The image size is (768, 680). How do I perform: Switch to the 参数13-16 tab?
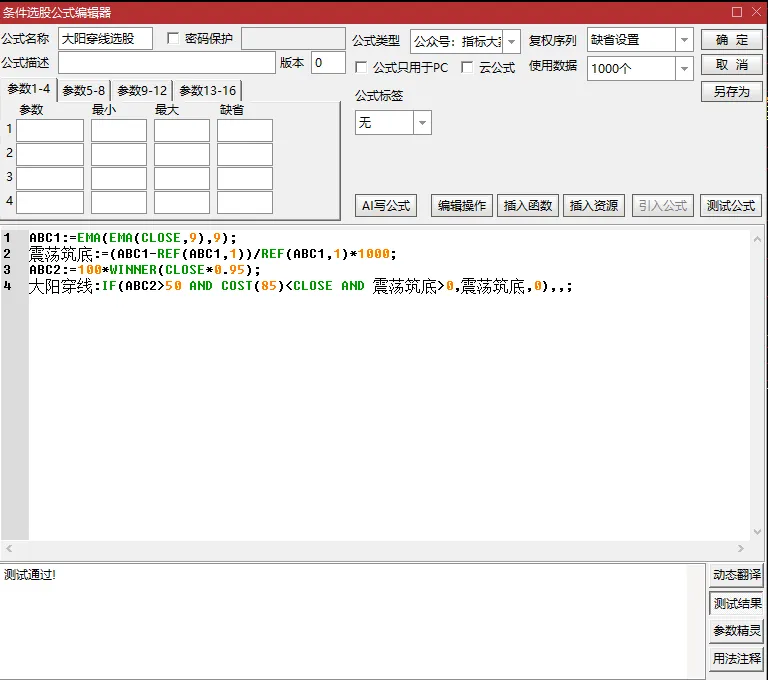[x=208, y=91]
